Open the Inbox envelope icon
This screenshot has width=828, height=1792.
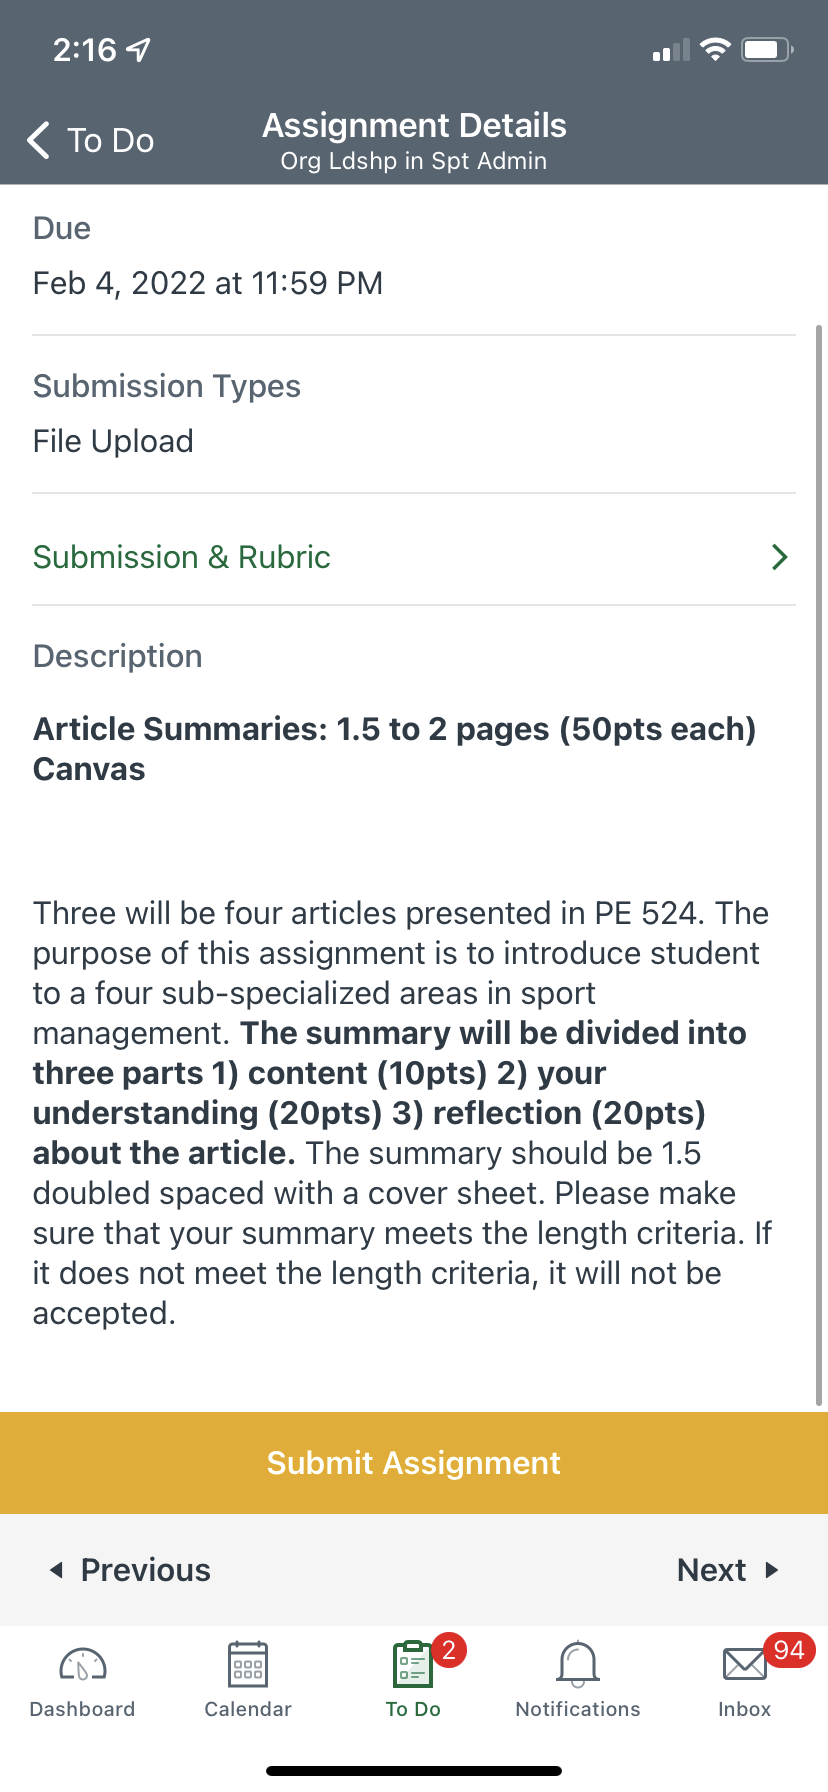pos(744,1665)
